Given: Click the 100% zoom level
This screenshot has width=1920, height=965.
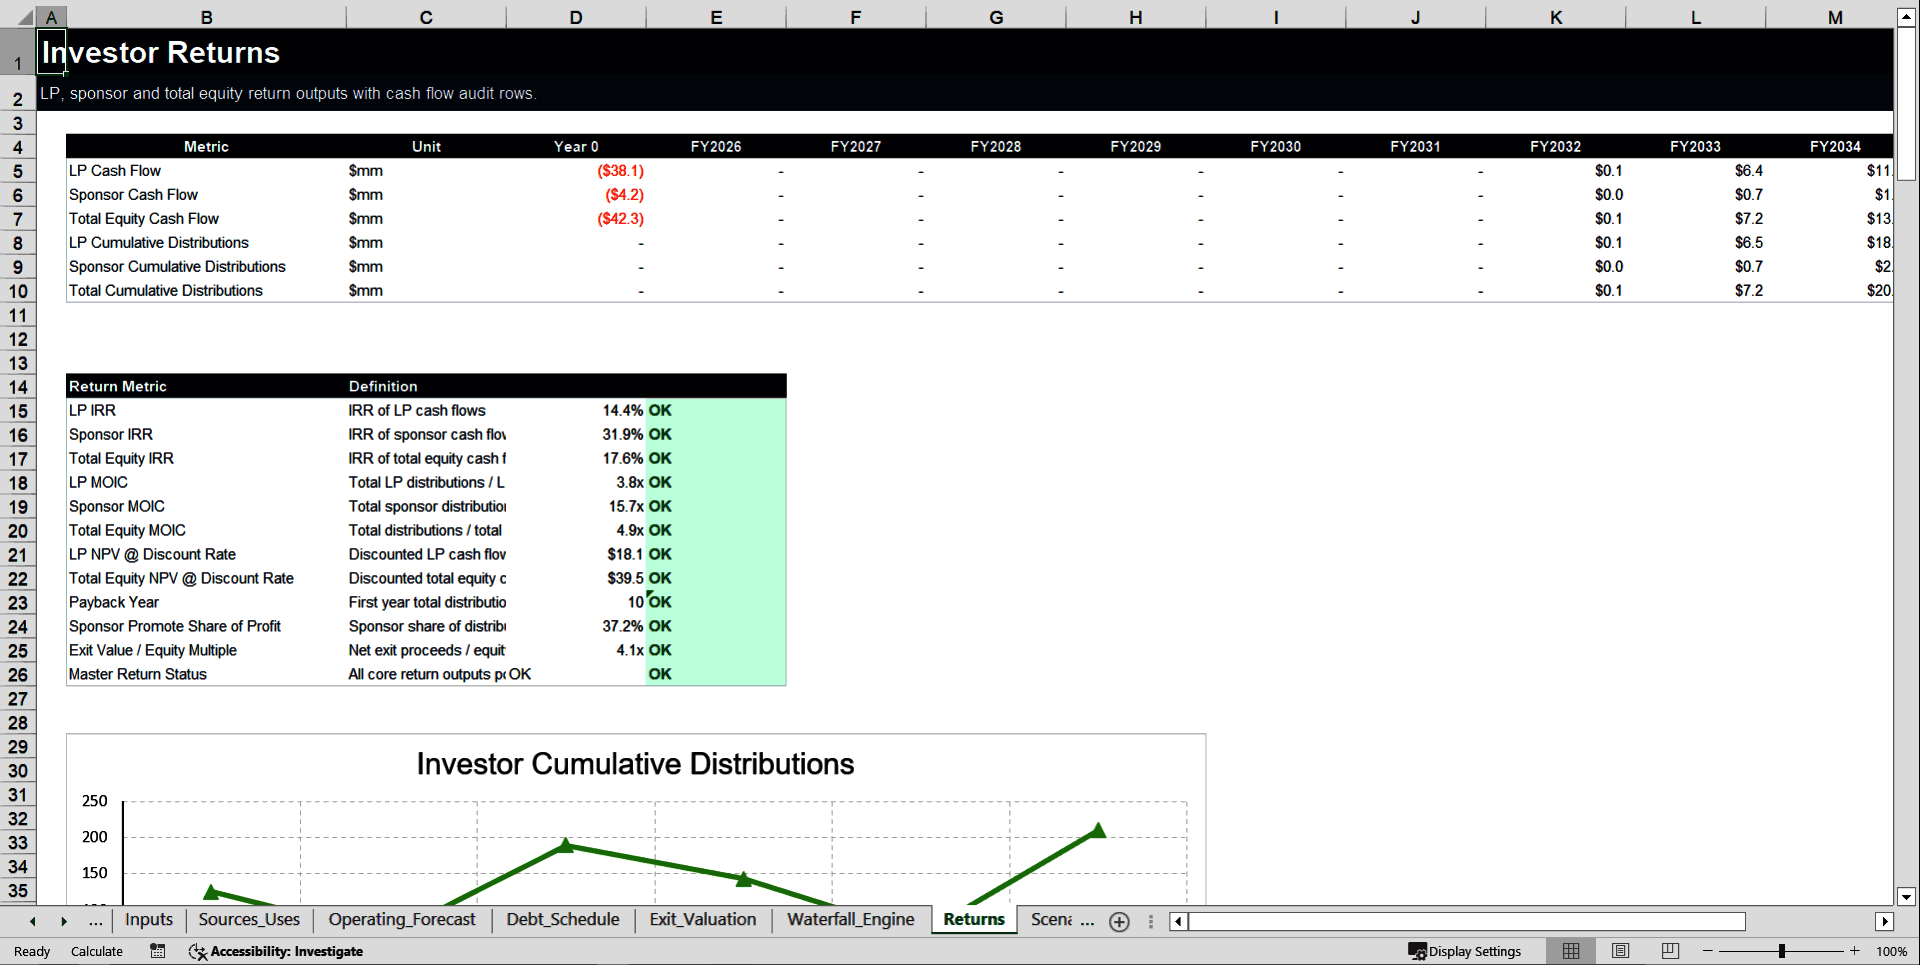Looking at the screenshot, I should click(1891, 951).
